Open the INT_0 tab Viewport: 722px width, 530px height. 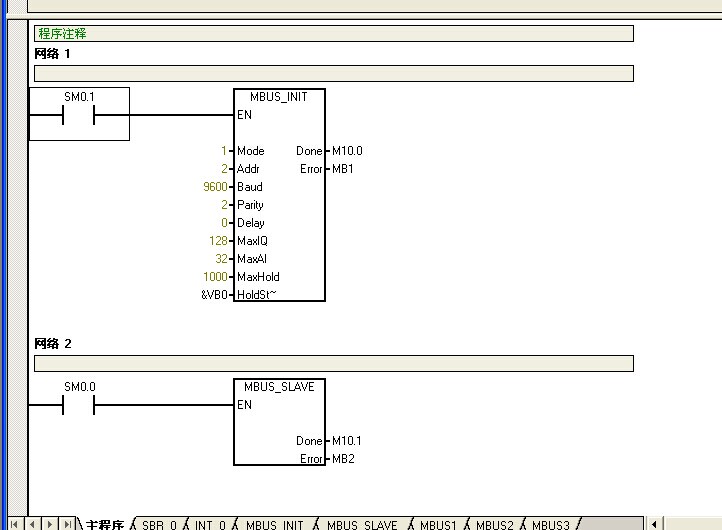click(210, 525)
